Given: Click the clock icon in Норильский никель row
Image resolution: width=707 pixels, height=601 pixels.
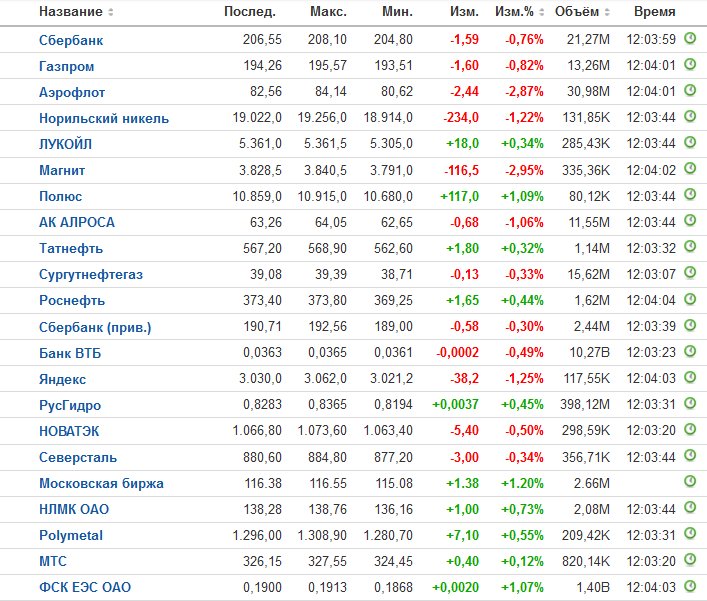Looking at the screenshot, I should pos(690,116).
